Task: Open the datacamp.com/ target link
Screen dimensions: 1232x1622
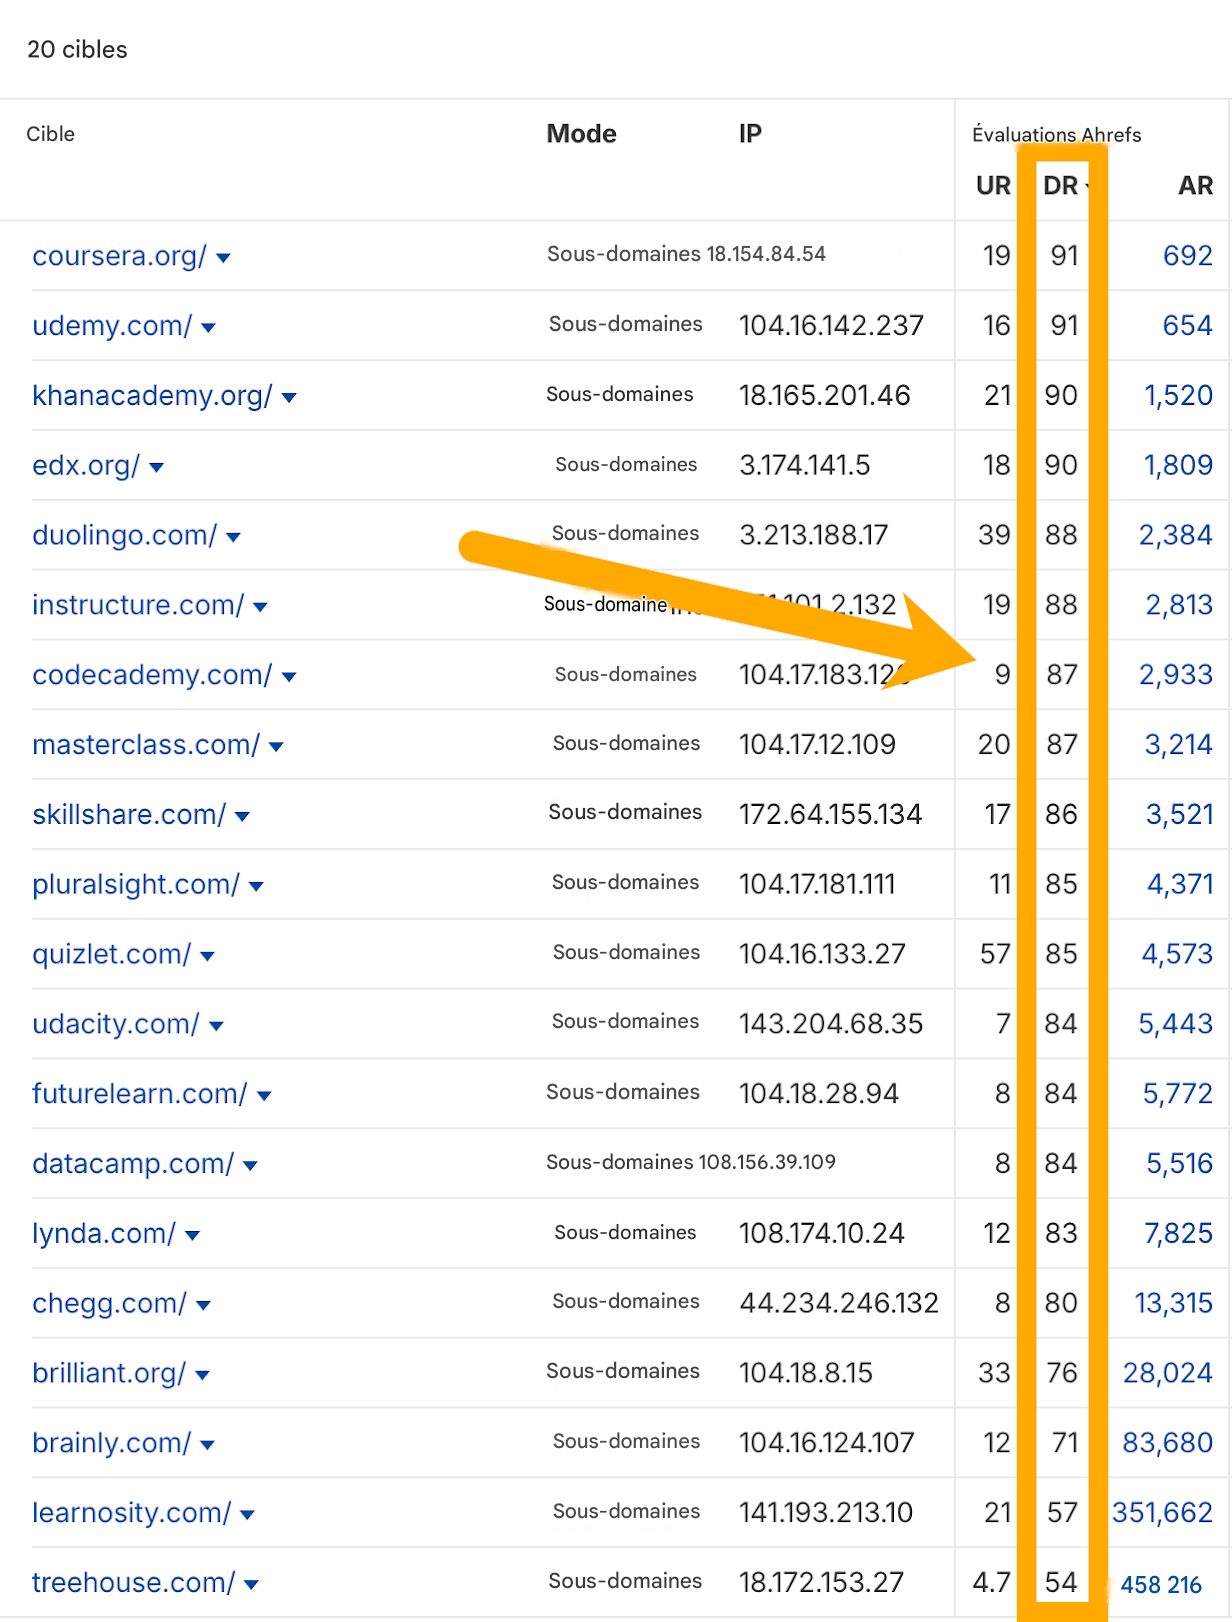Action: 133,1164
